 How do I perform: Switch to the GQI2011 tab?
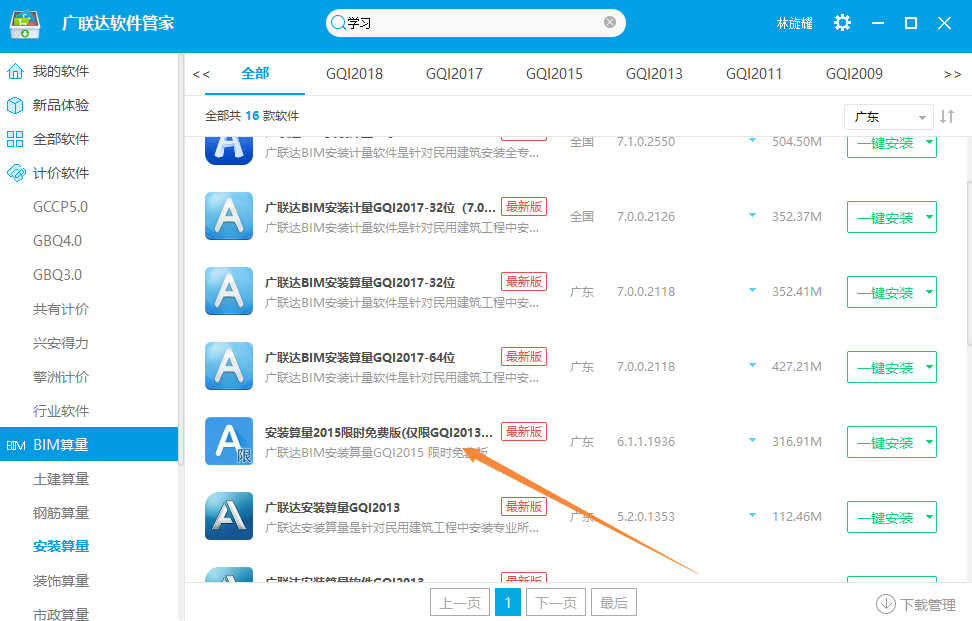pyautogui.click(x=754, y=74)
